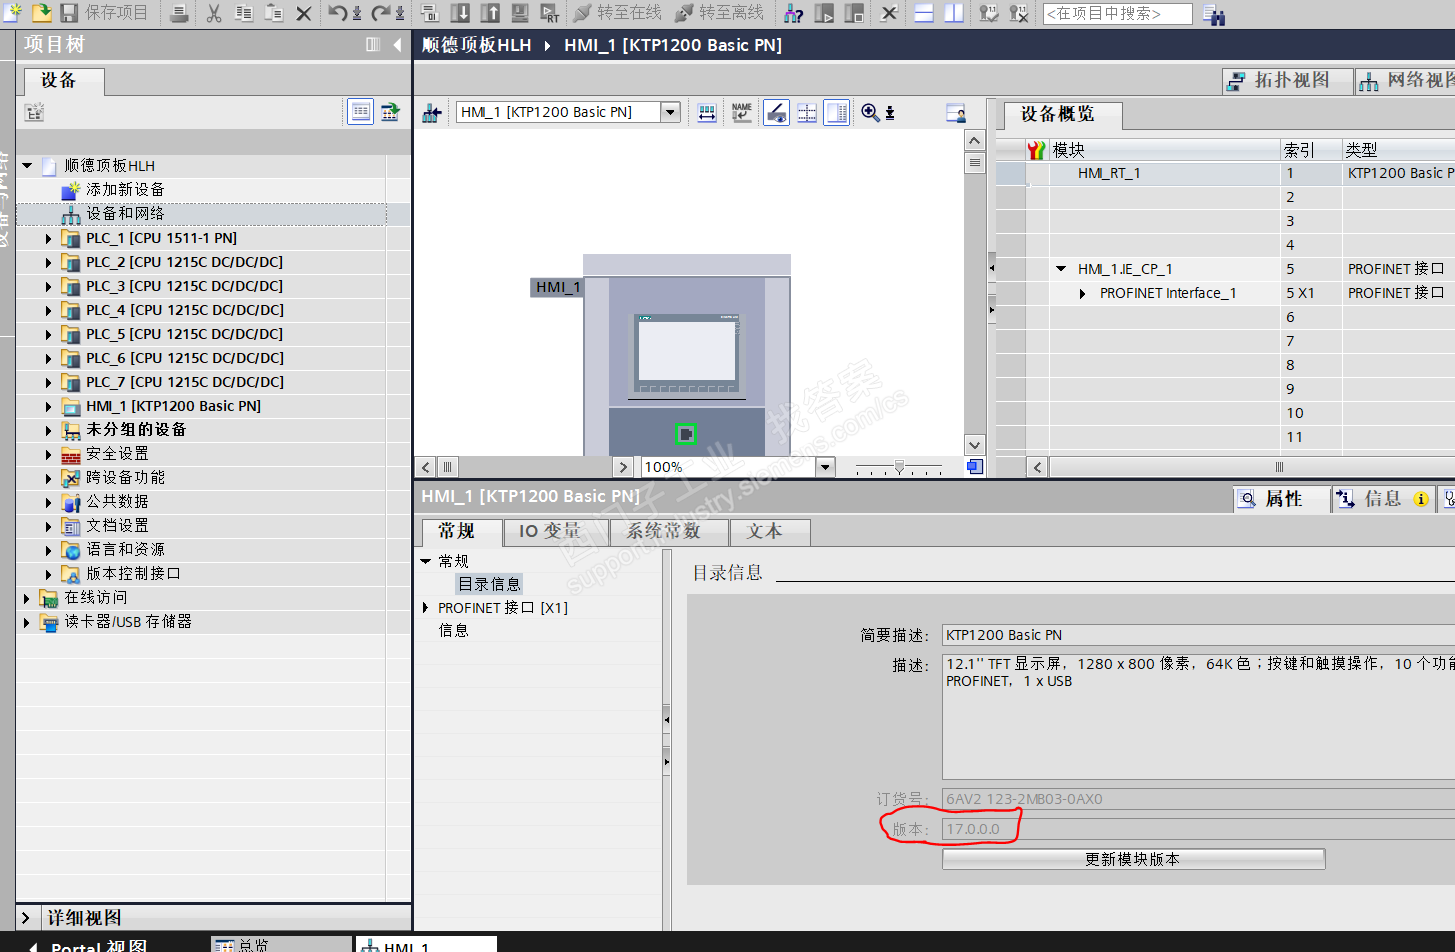Redo the last undone action
The height and width of the screenshot is (952, 1455).
381,13
